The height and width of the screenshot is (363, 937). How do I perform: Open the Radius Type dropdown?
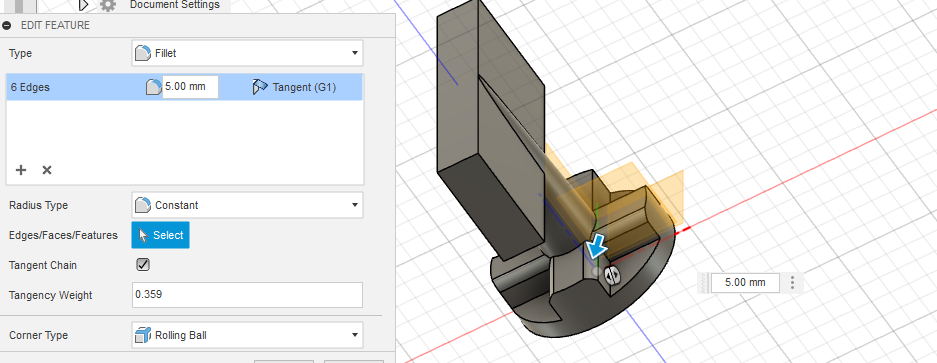point(247,205)
